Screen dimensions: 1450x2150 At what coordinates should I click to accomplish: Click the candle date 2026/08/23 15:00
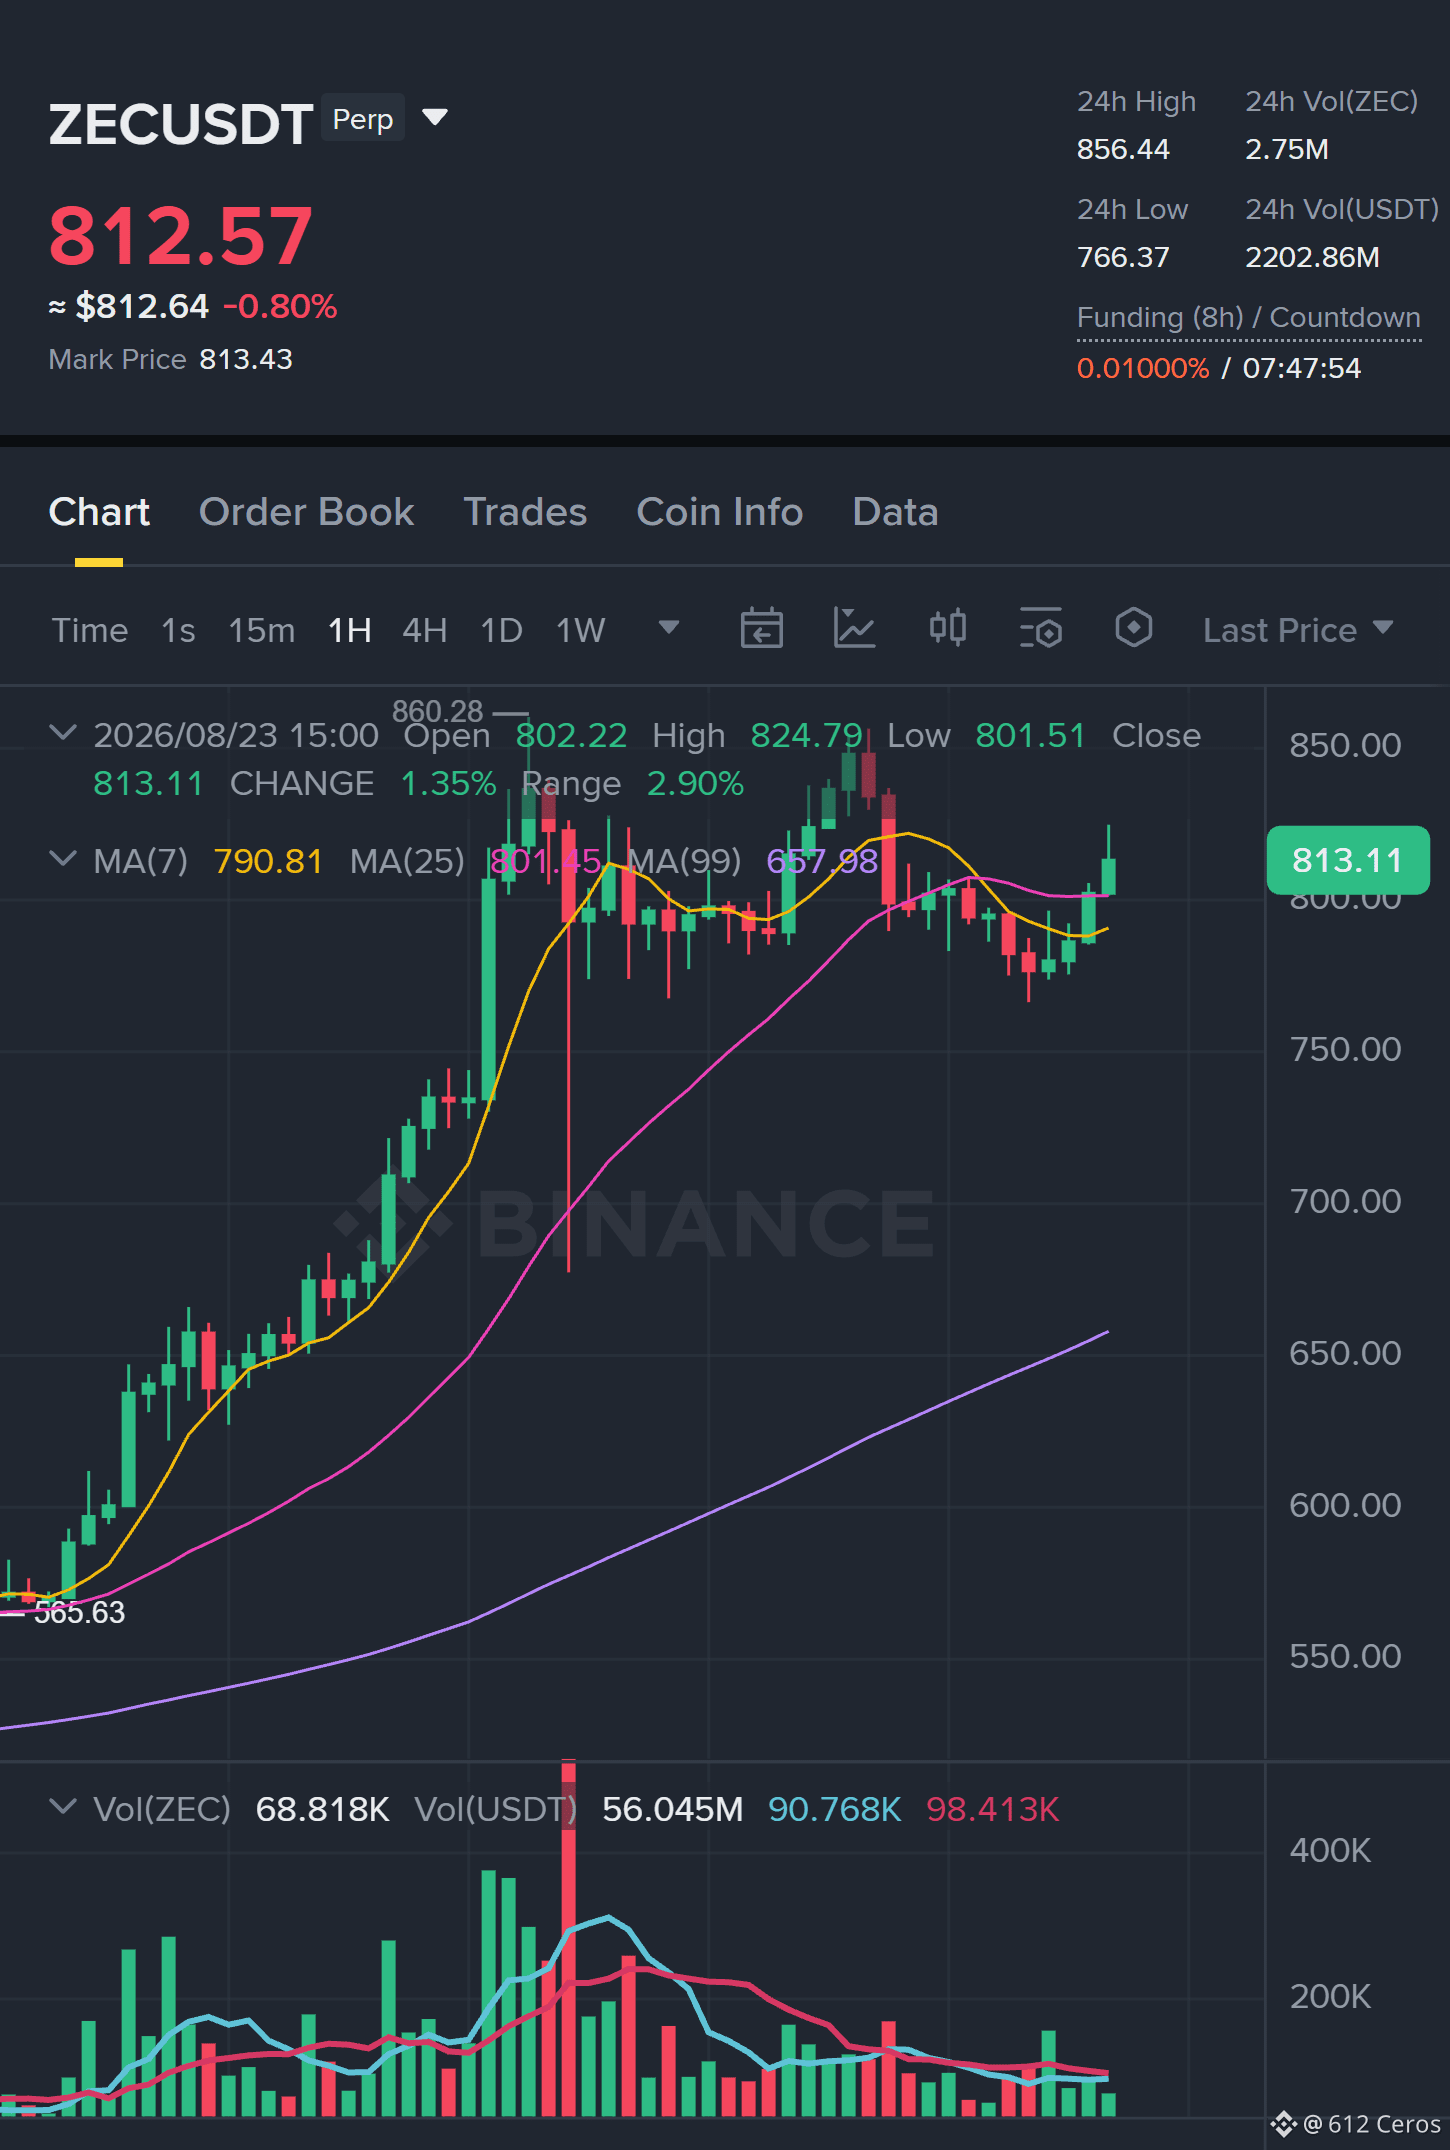(236, 735)
